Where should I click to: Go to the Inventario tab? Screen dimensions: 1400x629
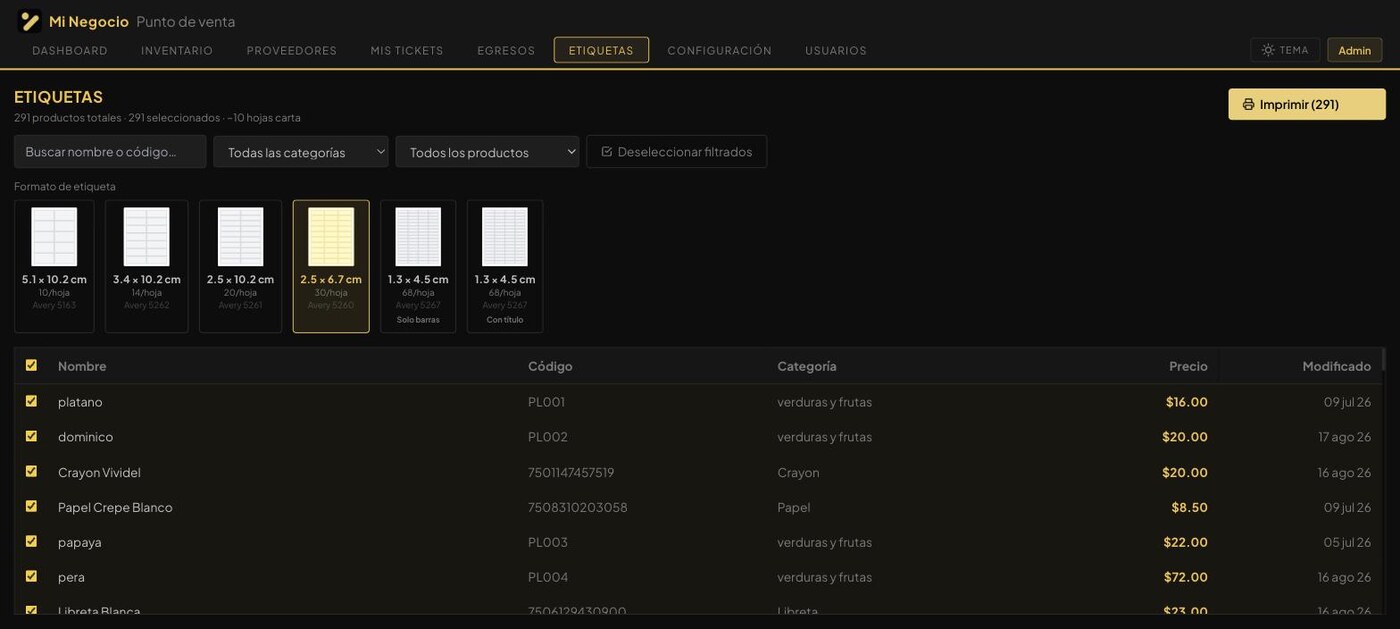click(177, 50)
